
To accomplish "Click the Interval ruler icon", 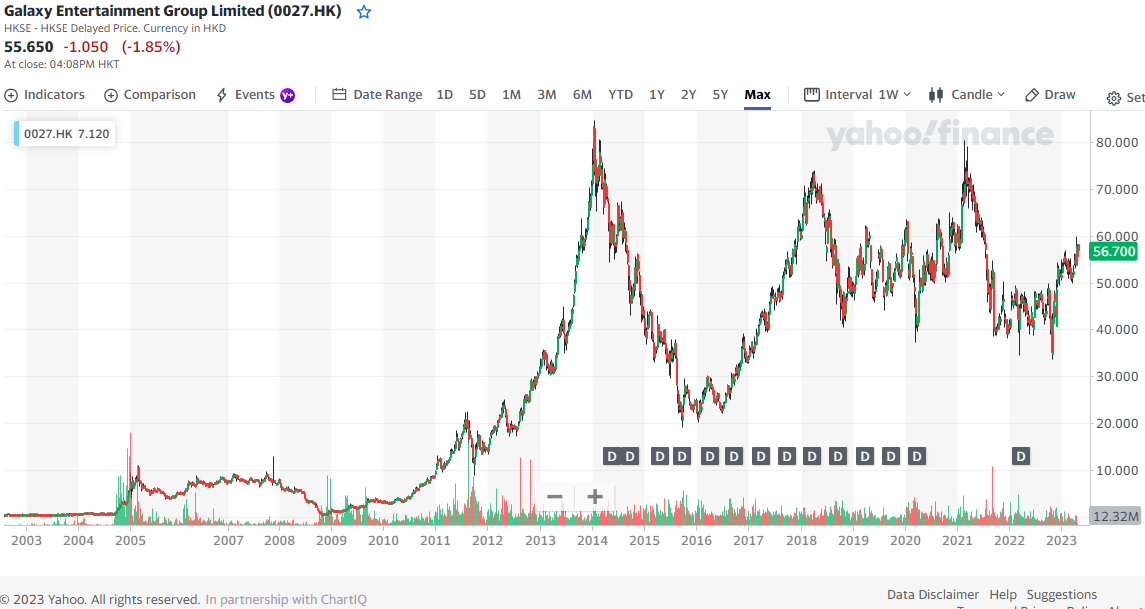I will pos(811,95).
